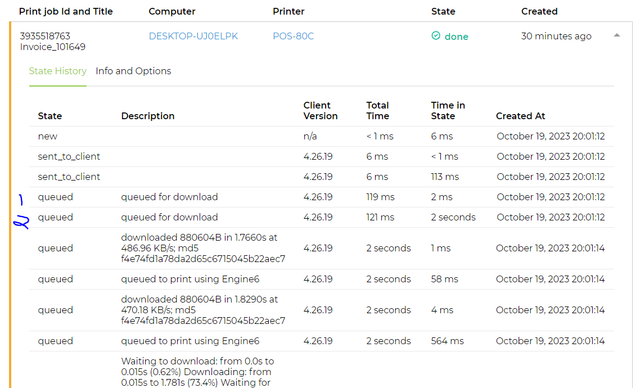Image resolution: width=640 pixels, height=388 pixels.
Task: Click the '564 ms' time in state cell
Action: 447,341
